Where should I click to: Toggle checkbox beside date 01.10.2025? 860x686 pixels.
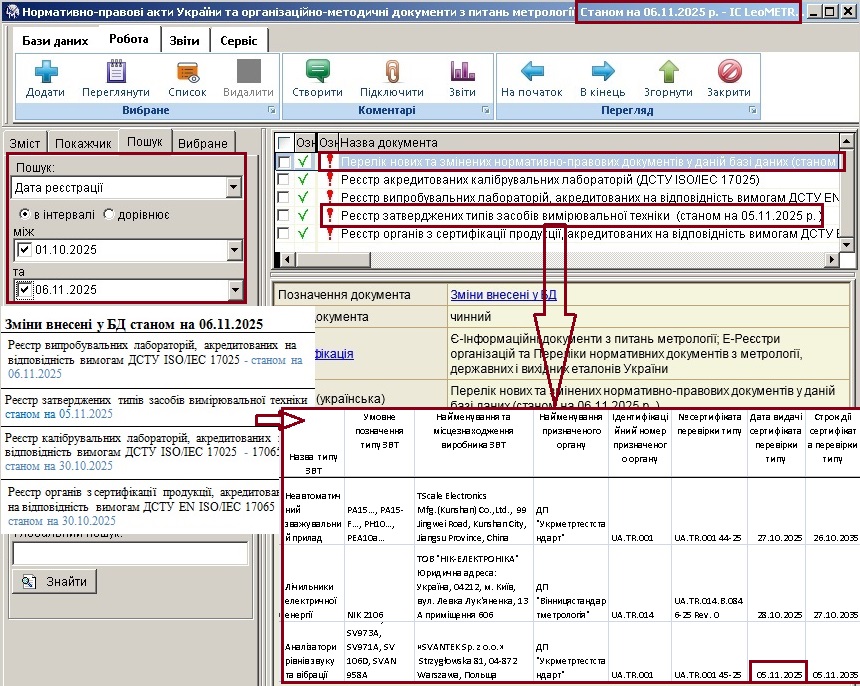25,249
